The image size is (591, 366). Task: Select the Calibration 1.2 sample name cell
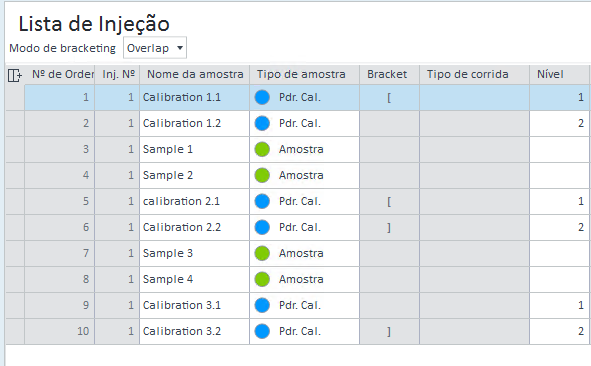click(x=194, y=124)
